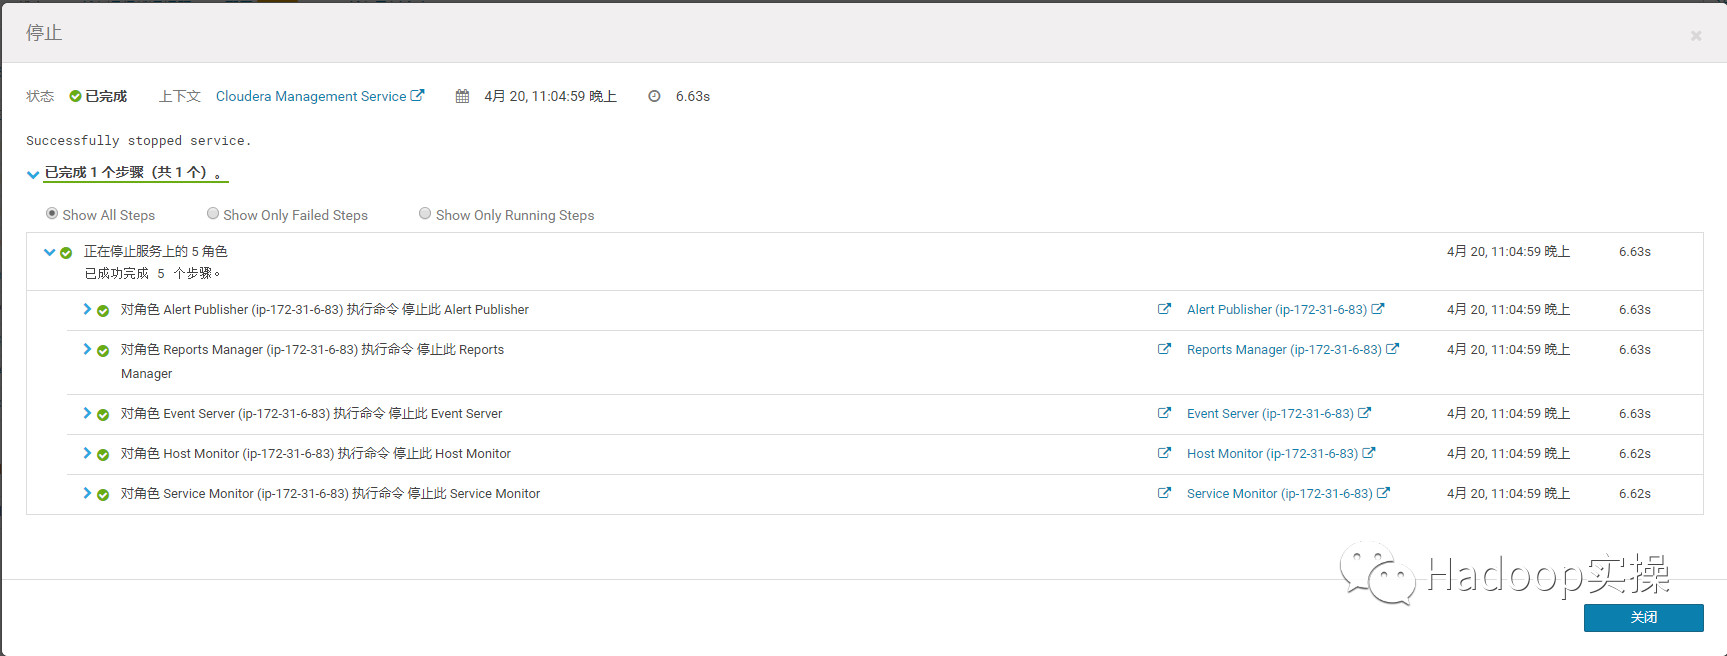Expand the Alert Publisher stop command step
Viewport: 1727px width, 656px height.
[x=87, y=310]
